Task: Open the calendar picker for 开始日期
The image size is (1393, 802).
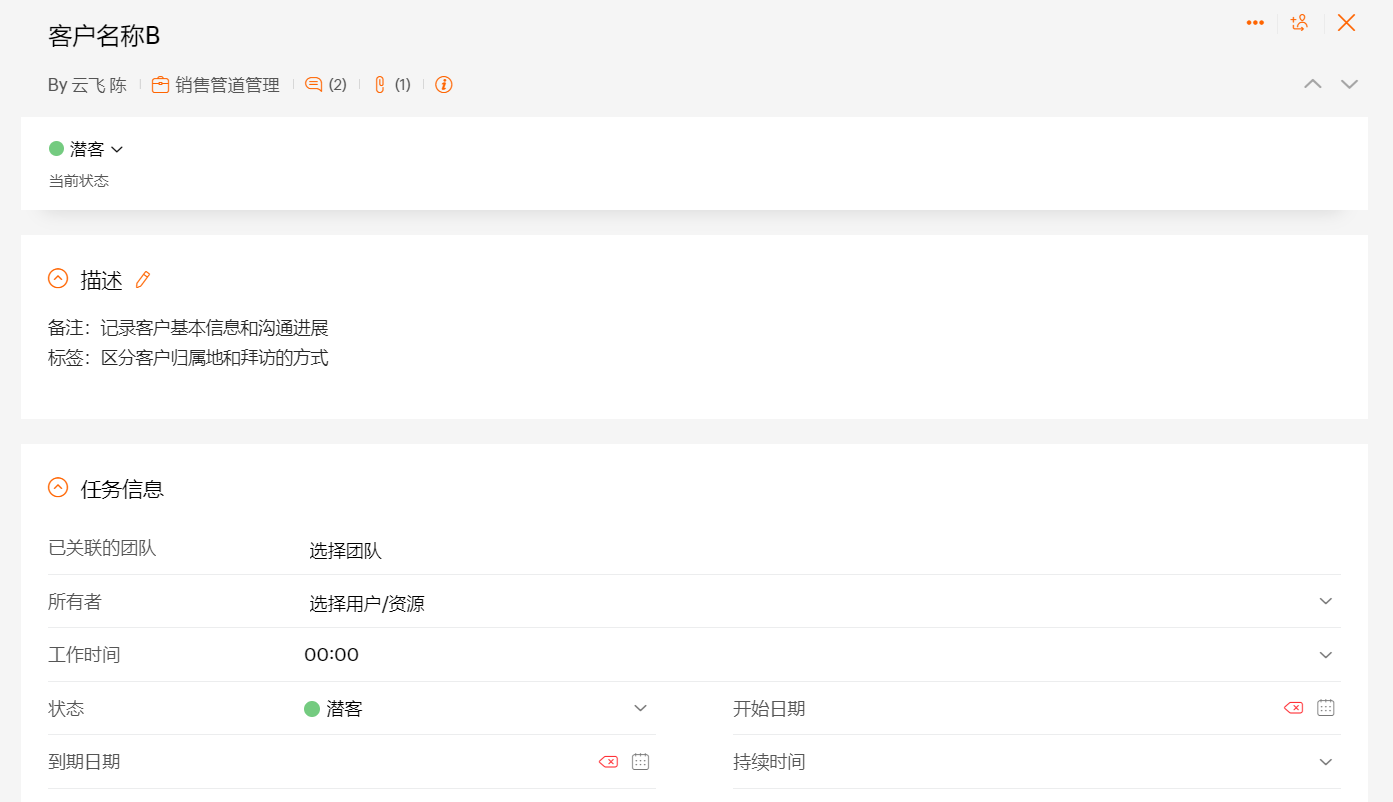Action: (1326, 707)
